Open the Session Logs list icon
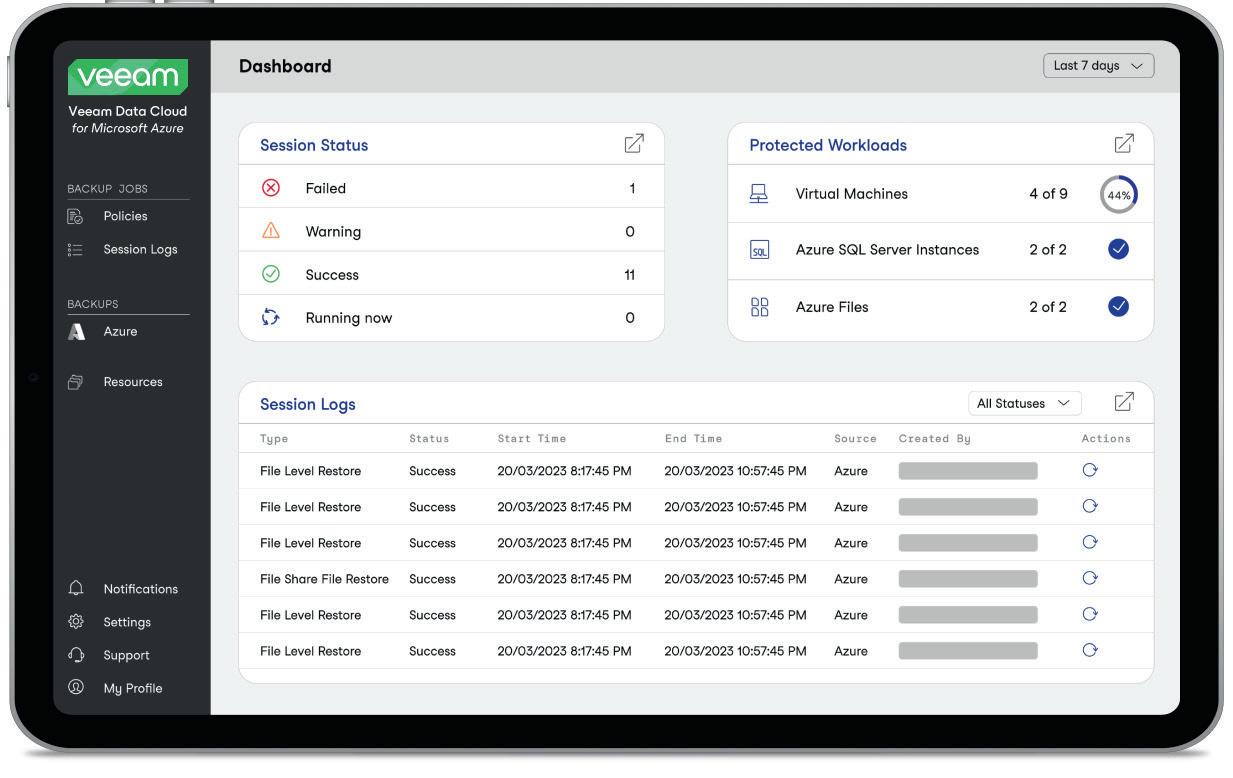 76,249
